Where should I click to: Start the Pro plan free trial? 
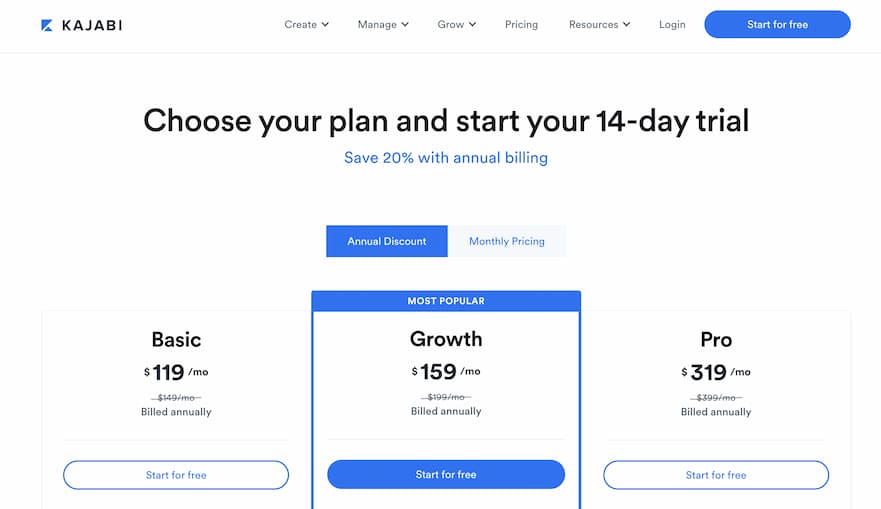pos(716,475)
